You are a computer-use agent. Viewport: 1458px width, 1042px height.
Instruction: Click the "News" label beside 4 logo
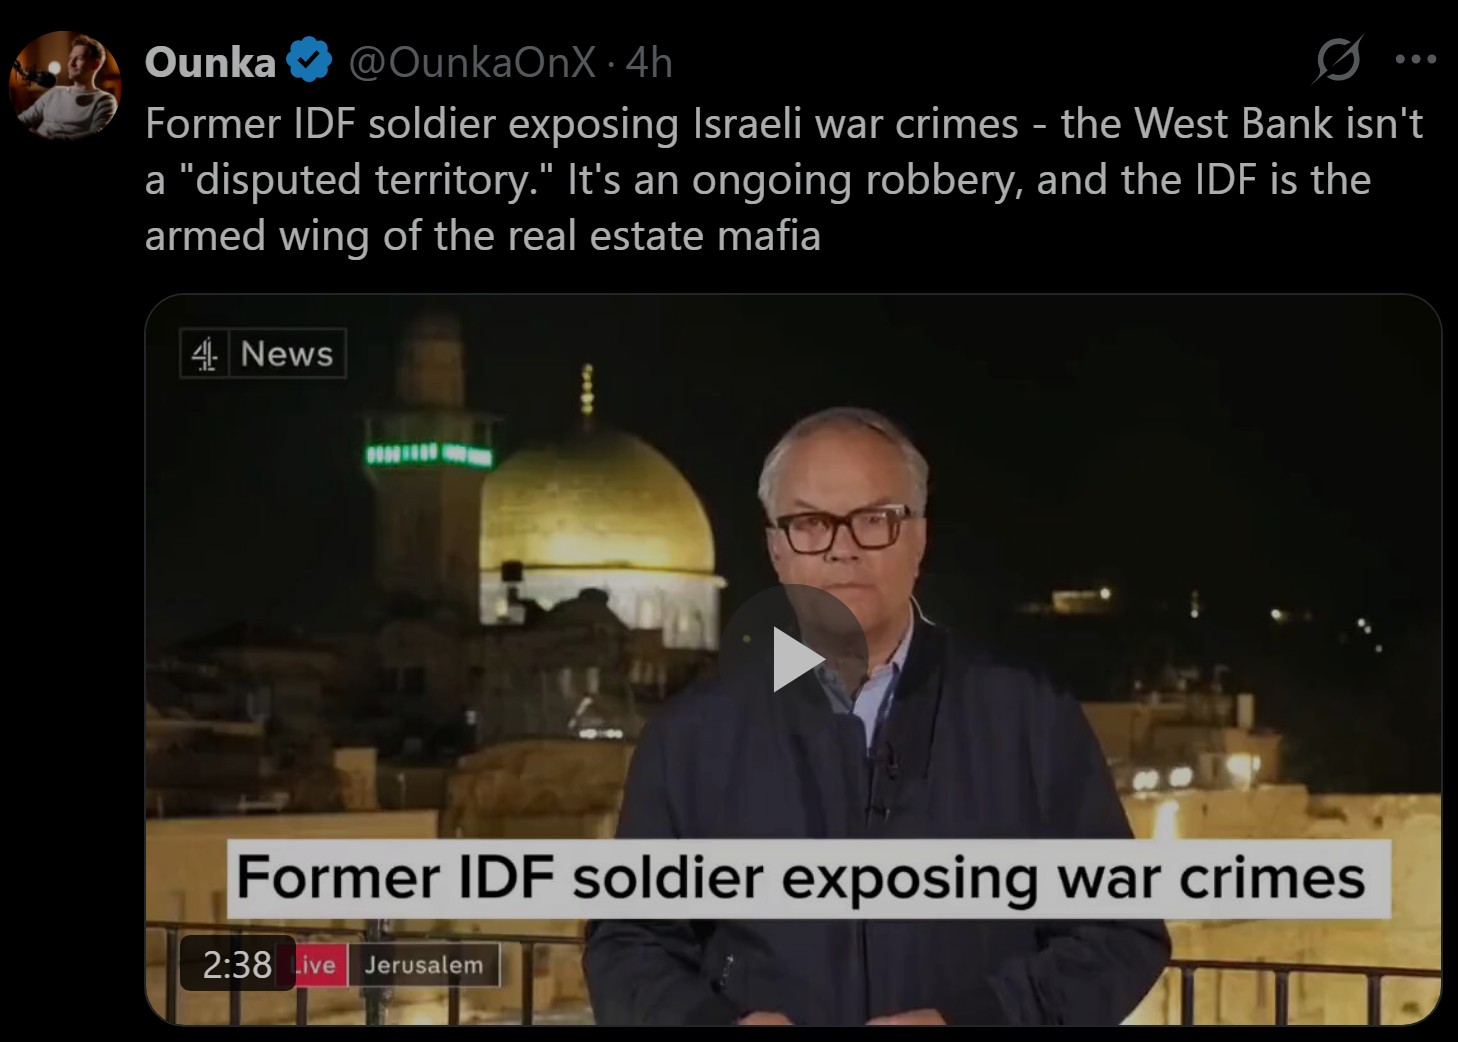[287, 354]
